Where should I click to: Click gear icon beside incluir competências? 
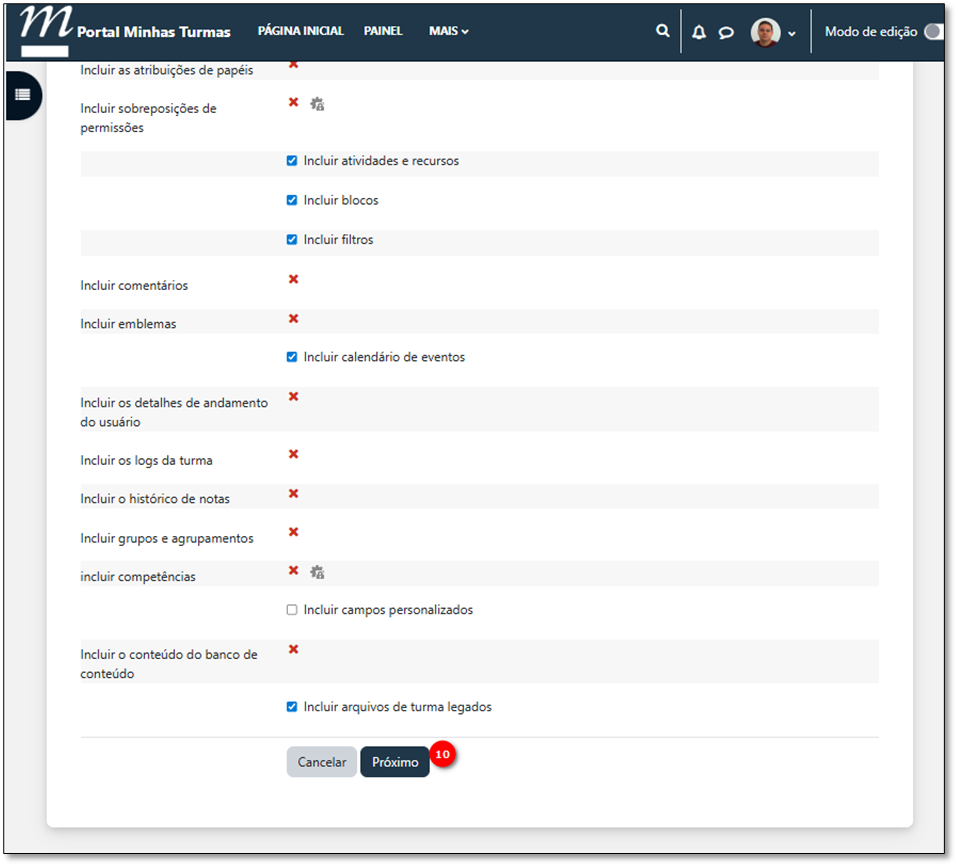point(317,573)
